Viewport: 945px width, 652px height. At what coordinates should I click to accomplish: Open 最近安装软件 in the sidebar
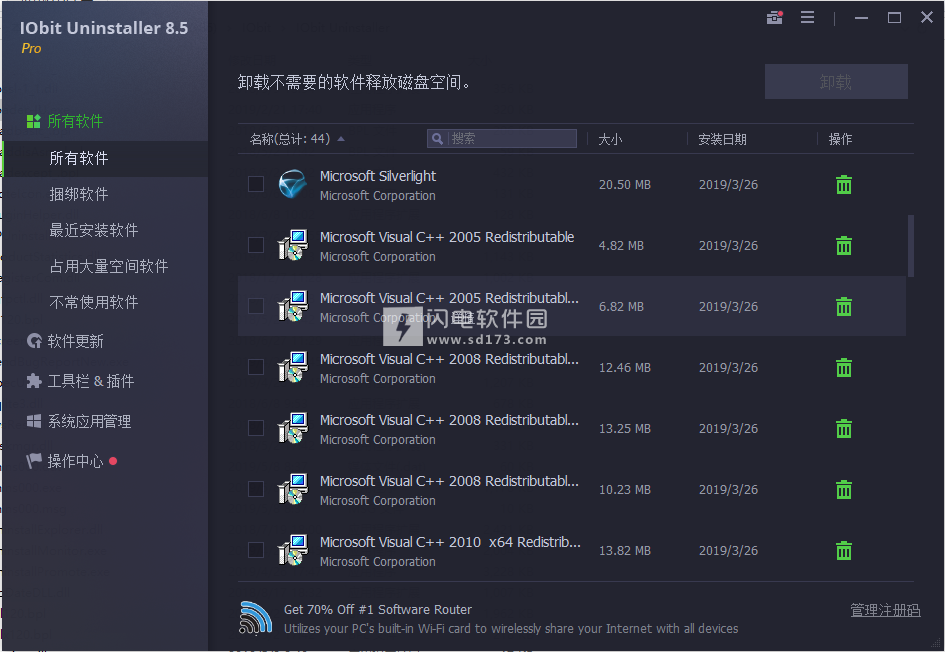[x=93, y=230]
